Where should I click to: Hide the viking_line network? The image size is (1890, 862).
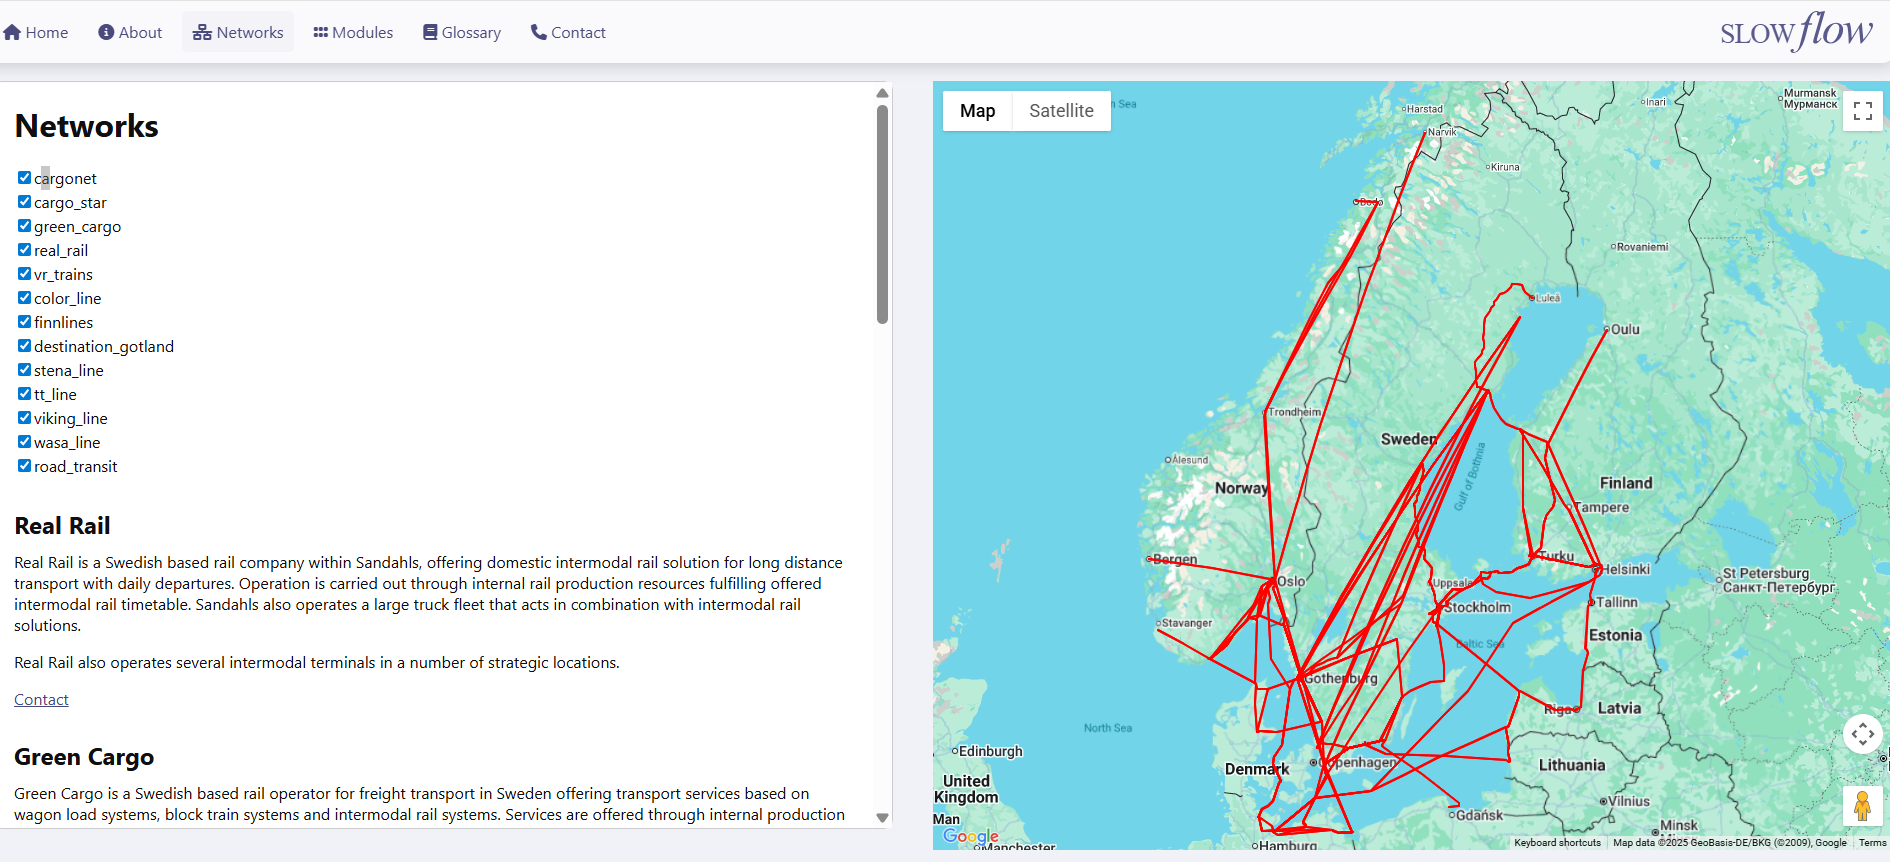coord(24,418)
